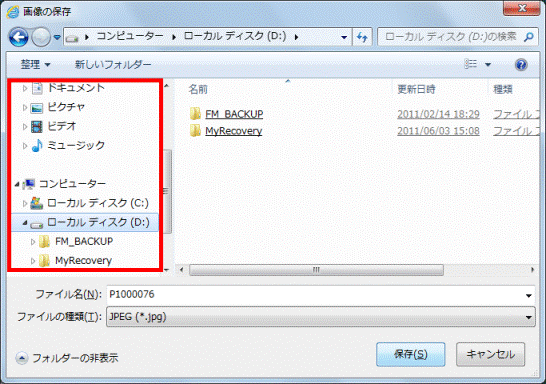Click the ピクチャ library icon
The image size is (546, 384).
coord(37,108)
